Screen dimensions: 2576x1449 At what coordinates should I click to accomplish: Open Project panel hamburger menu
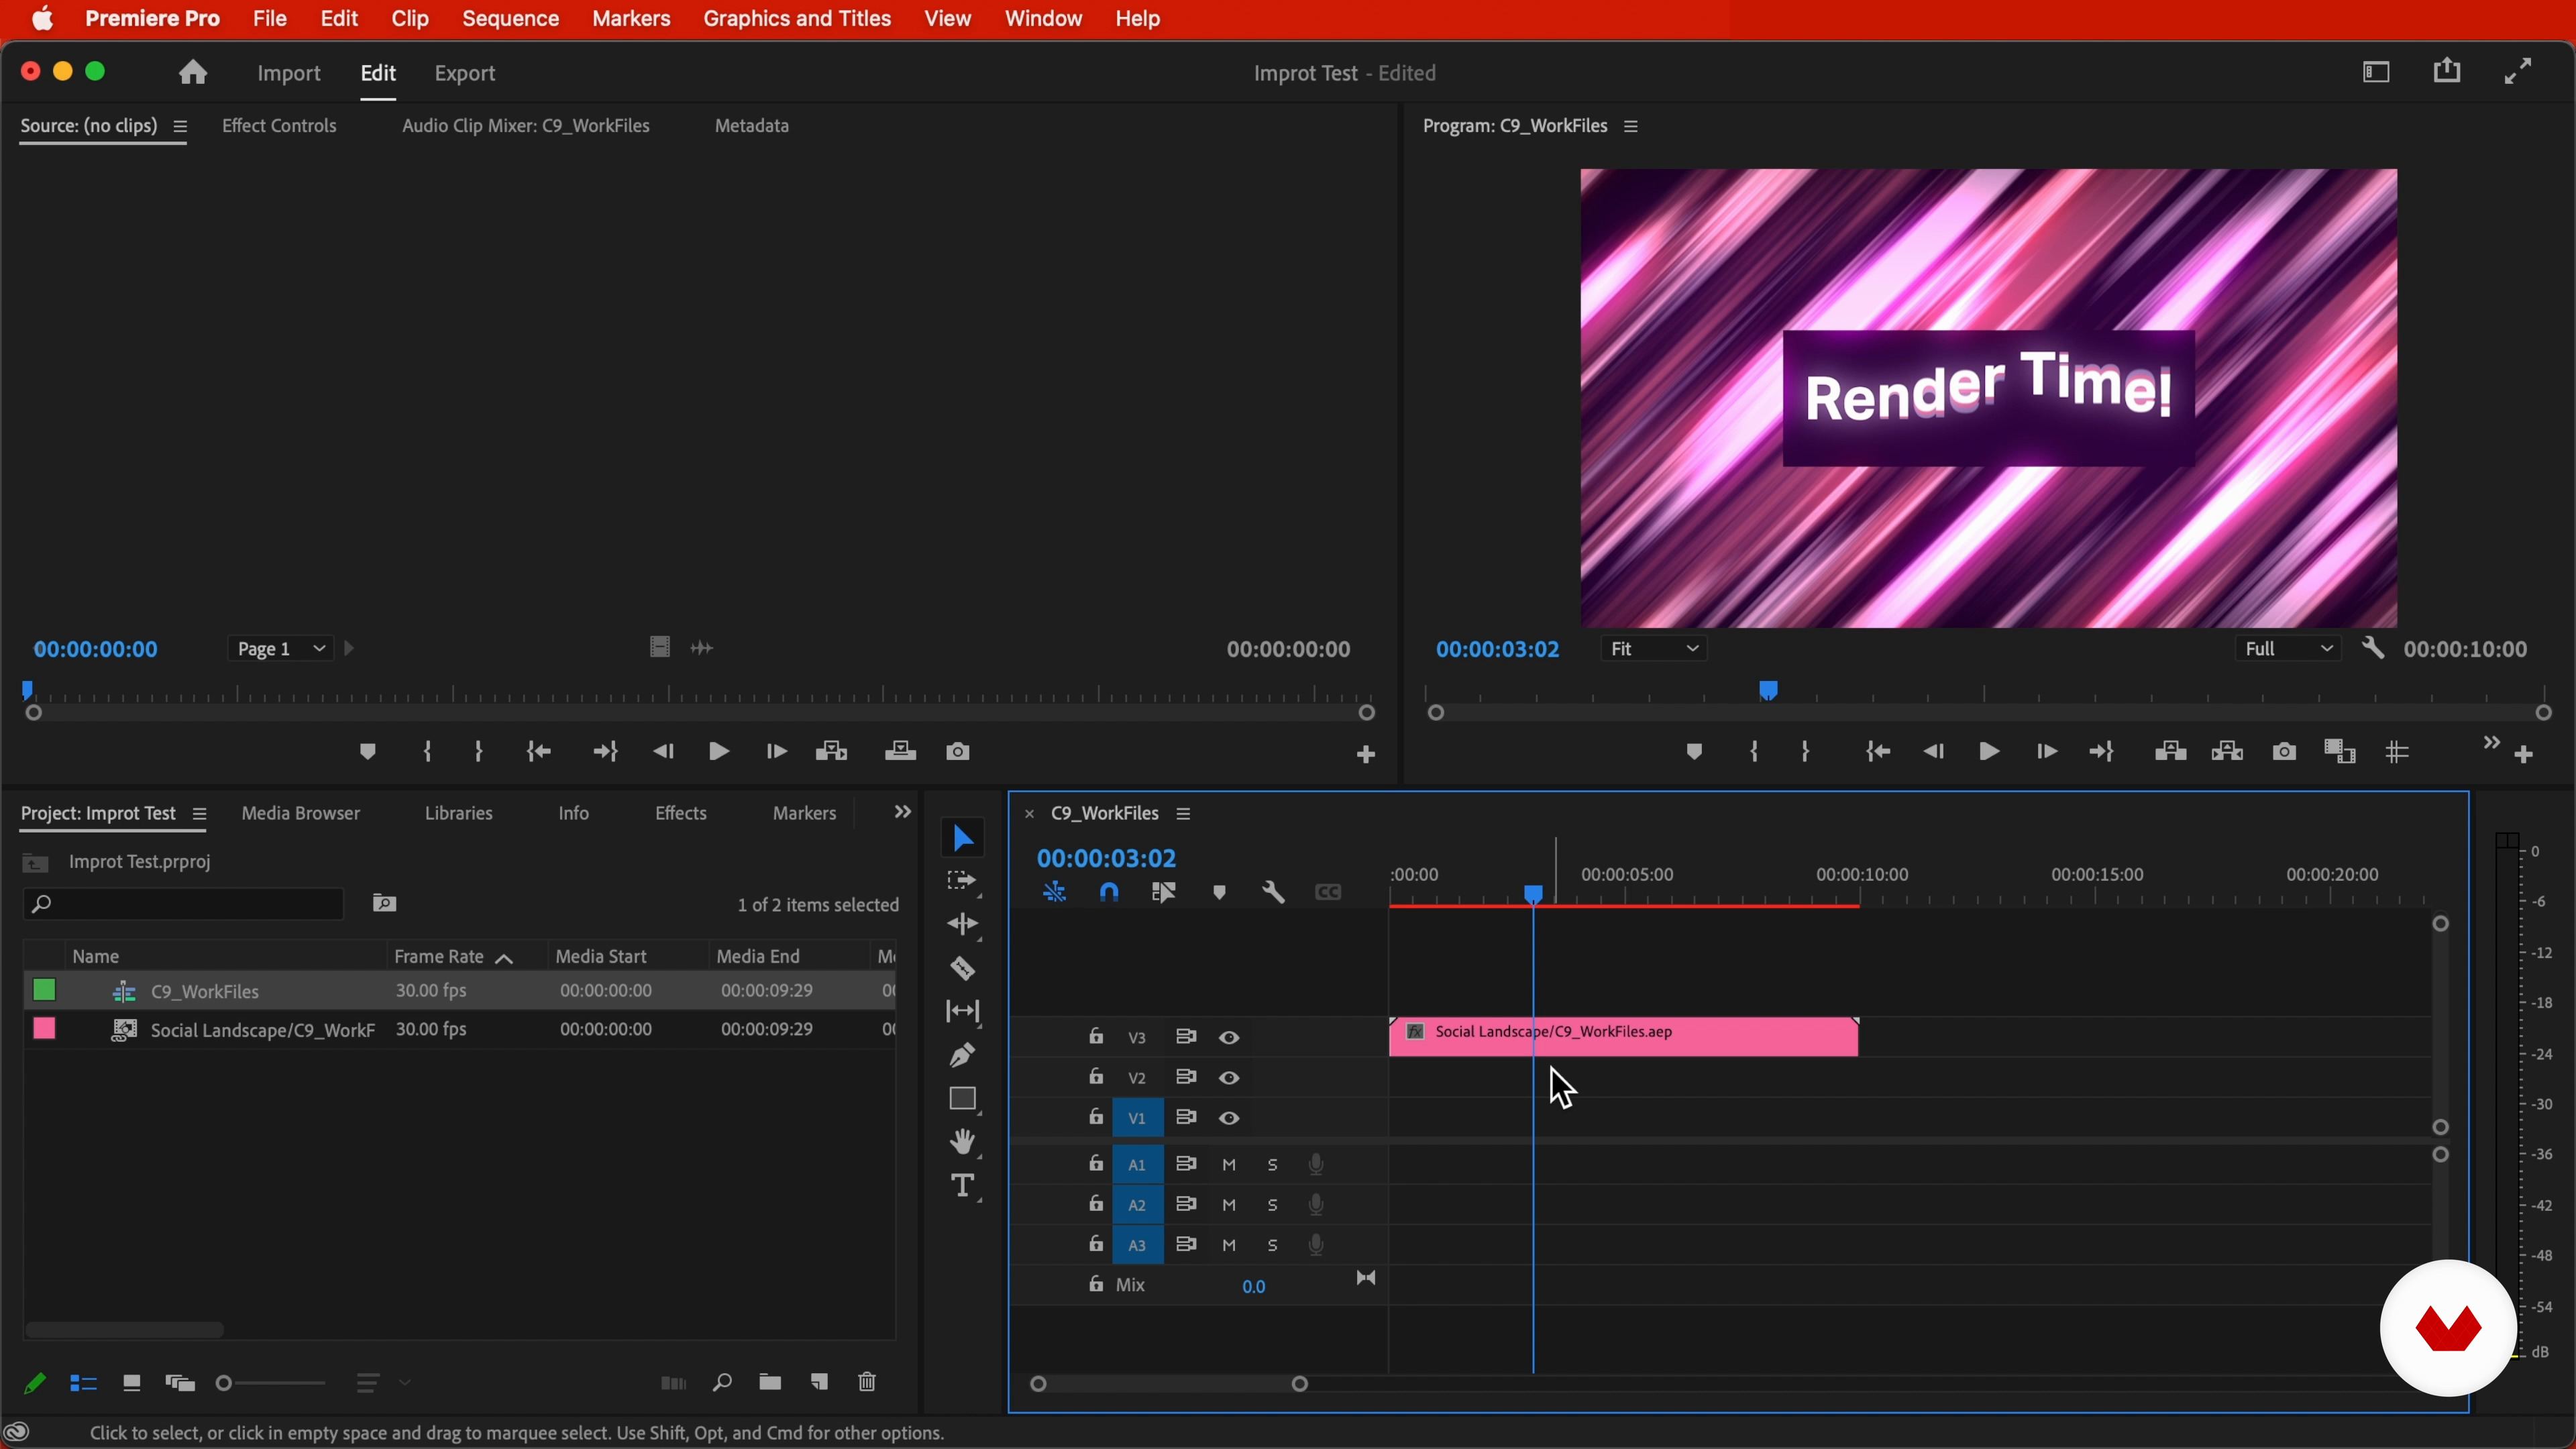click(199, 815)
